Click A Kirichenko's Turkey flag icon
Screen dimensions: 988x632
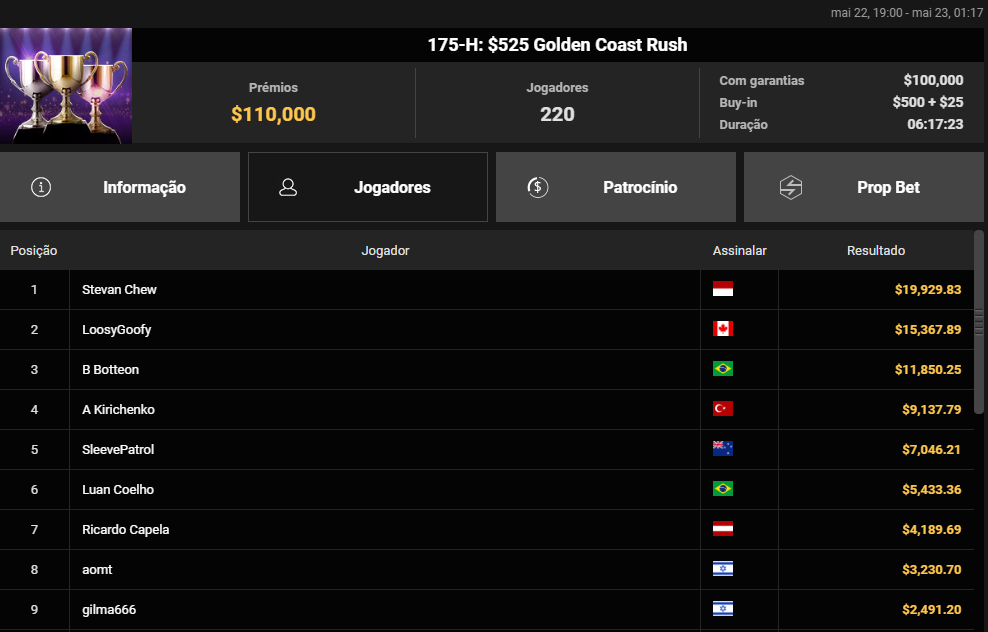point(723,409)
